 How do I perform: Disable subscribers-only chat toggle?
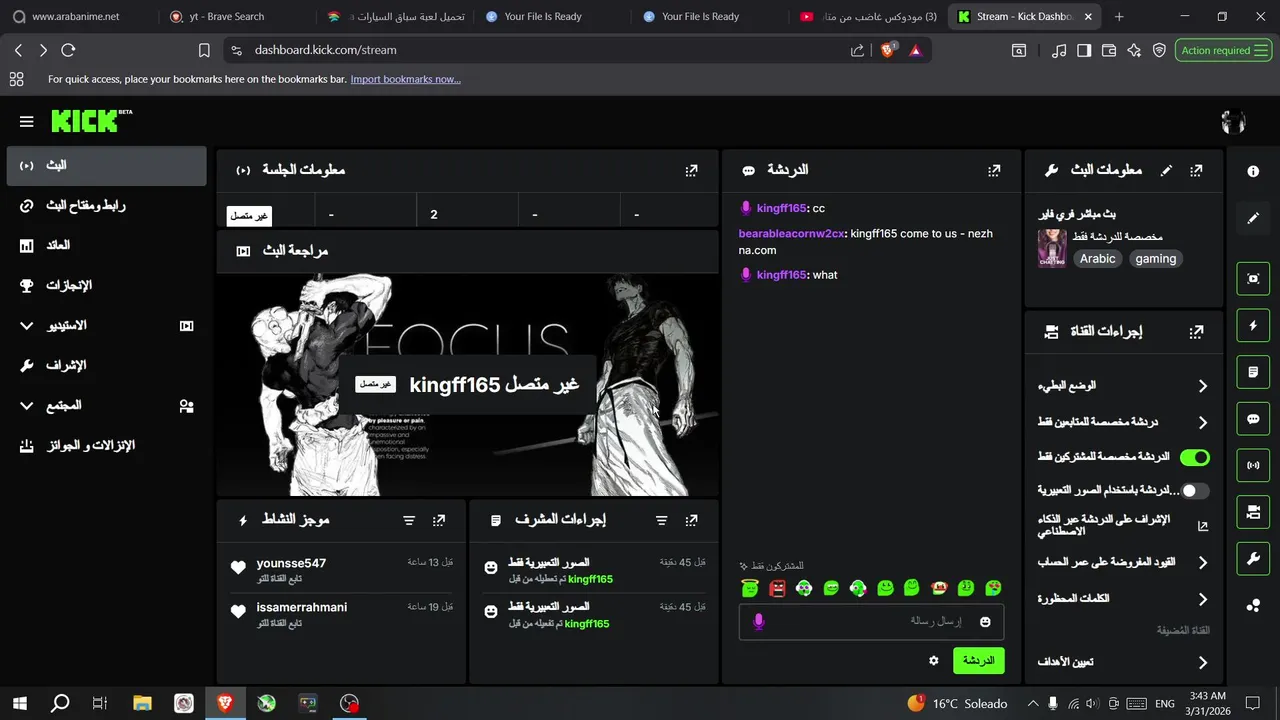point(1194,457)
